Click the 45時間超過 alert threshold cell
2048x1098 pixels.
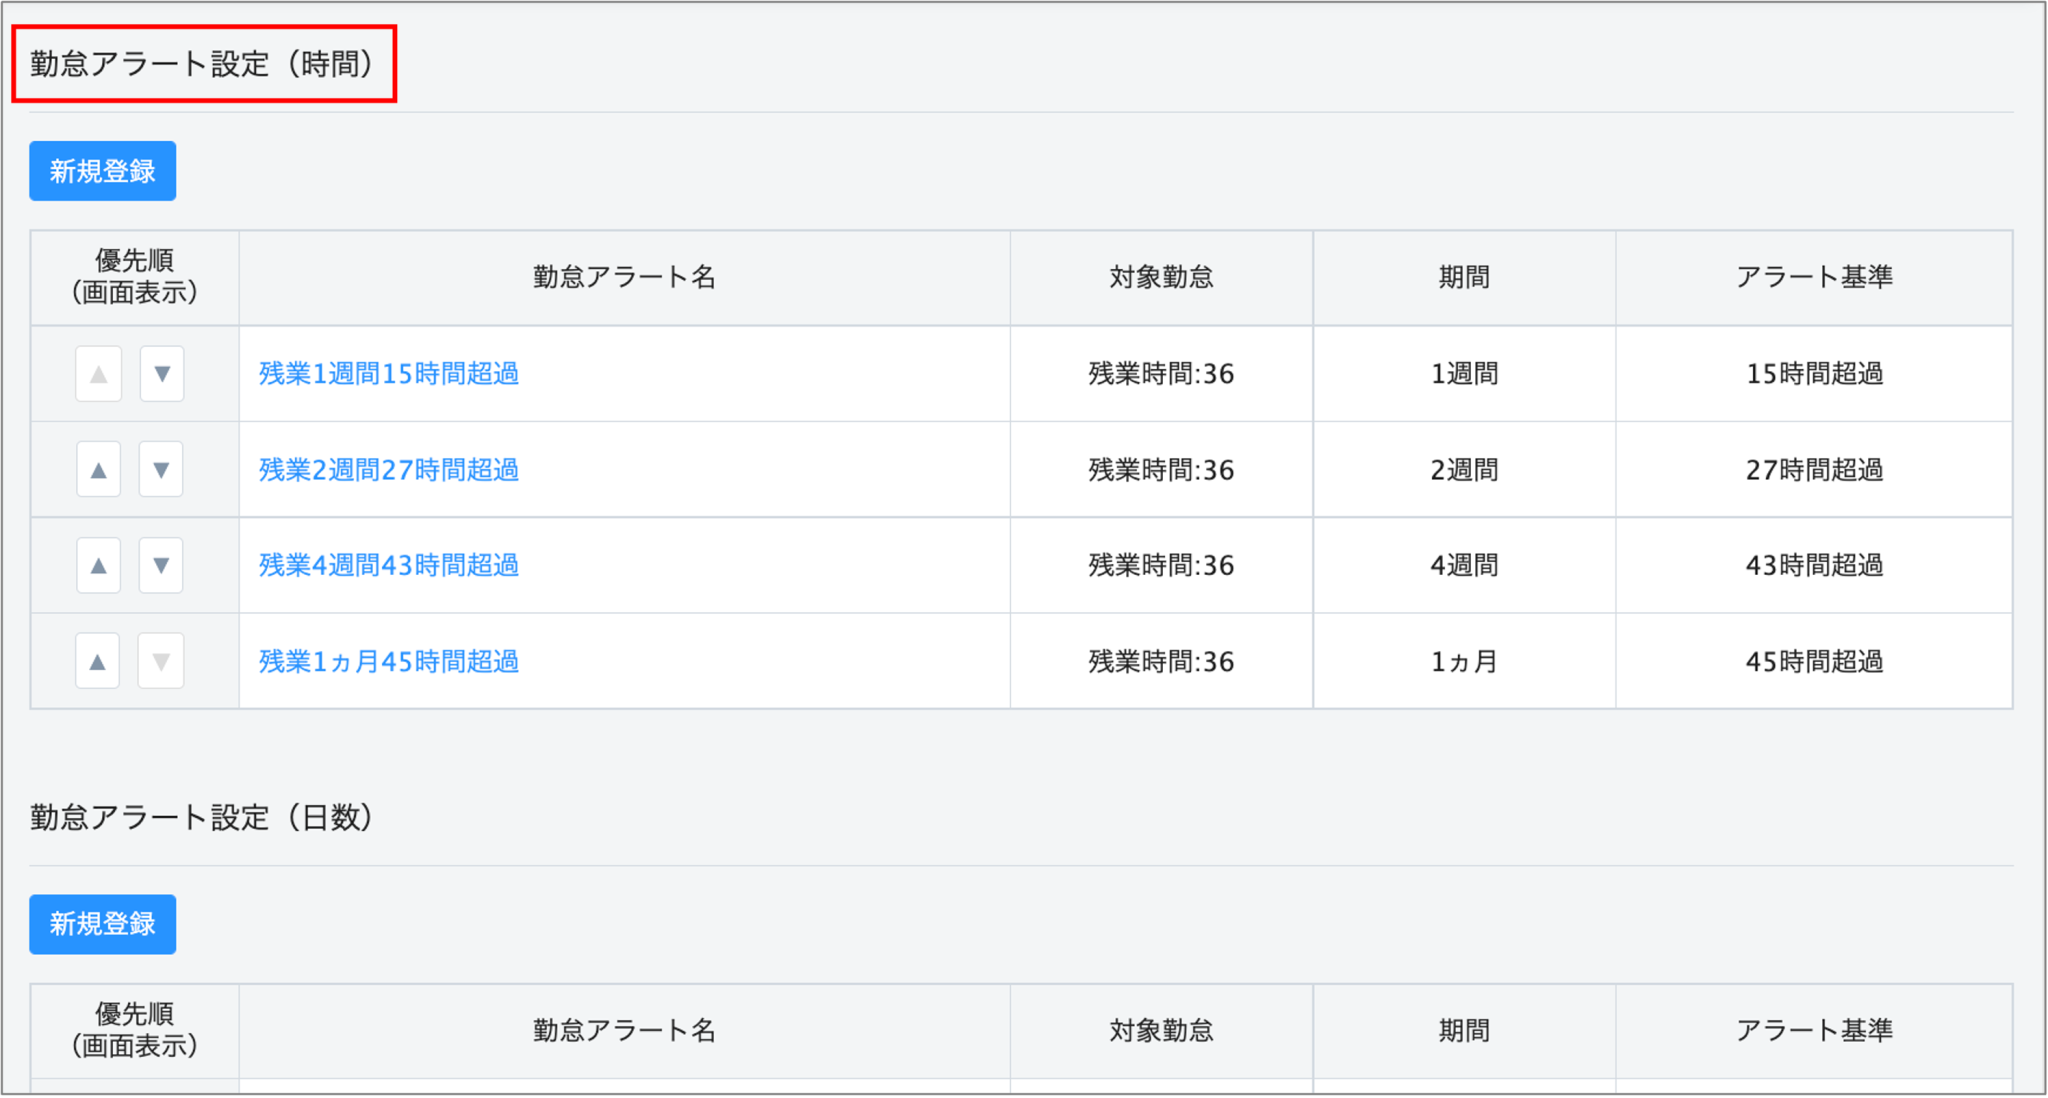tap(1813, 662)
